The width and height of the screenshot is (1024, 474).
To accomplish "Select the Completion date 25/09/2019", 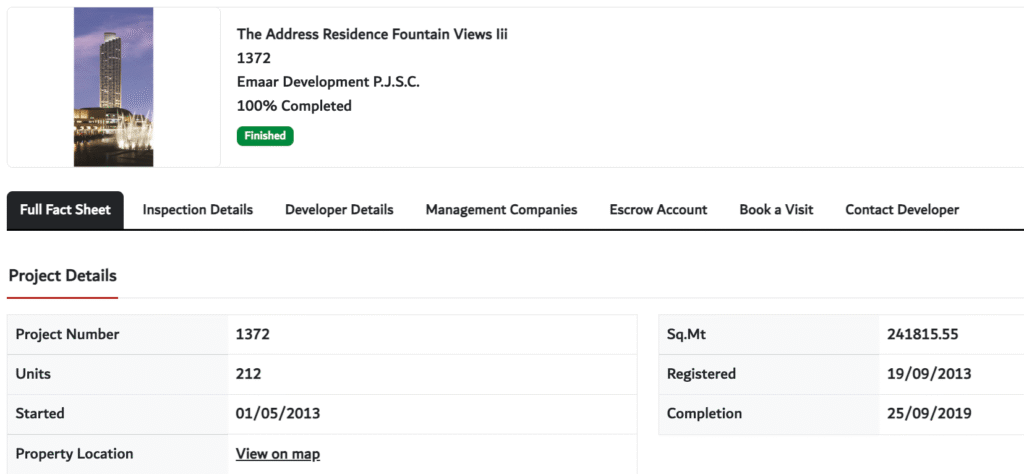I will tap(929, 413).
